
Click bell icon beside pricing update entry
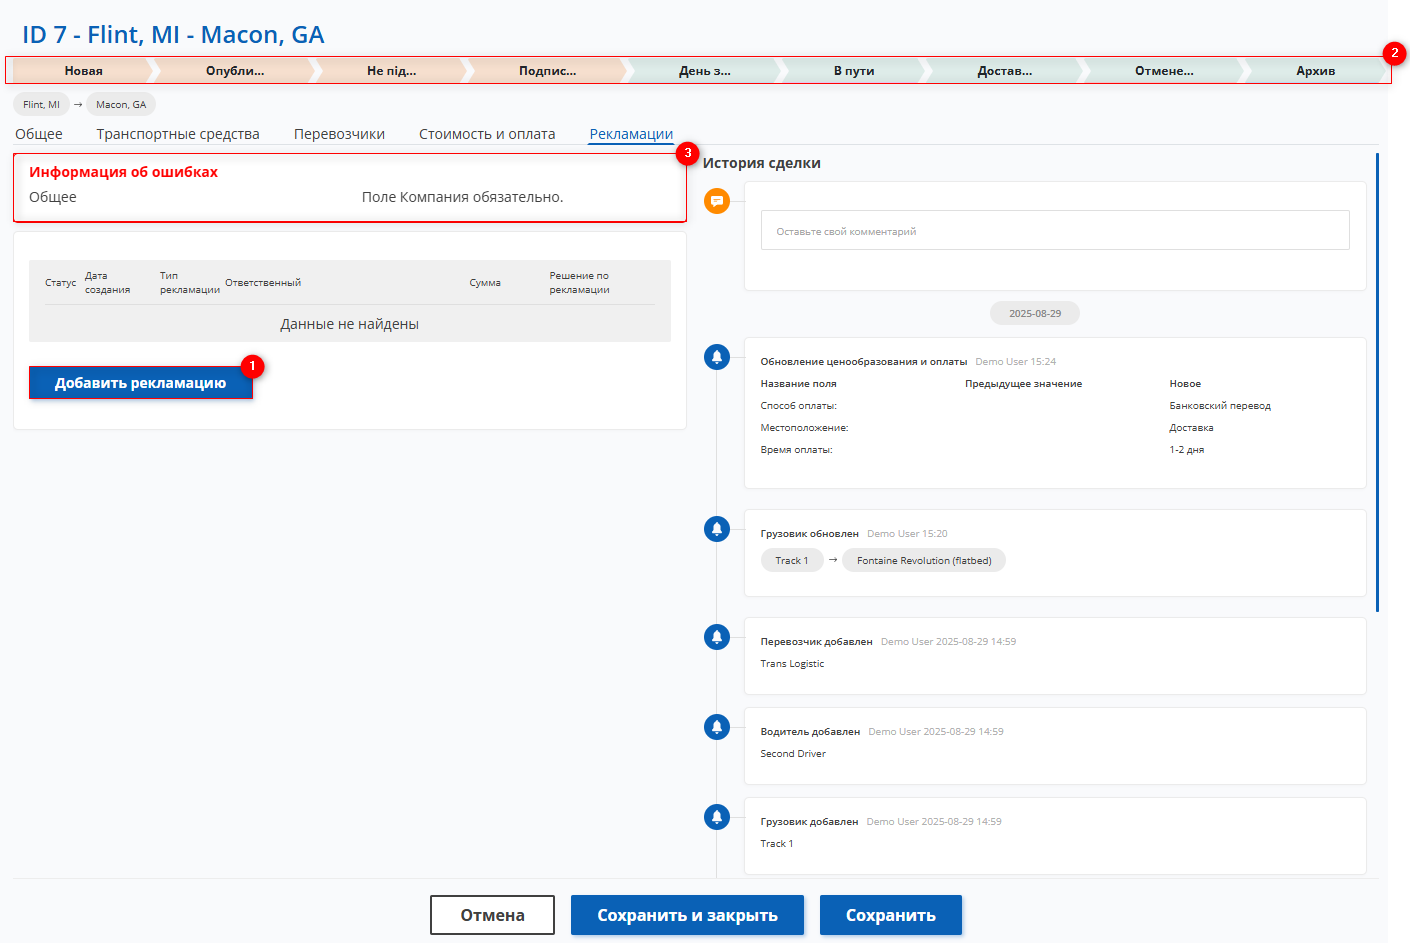(717, 357)
